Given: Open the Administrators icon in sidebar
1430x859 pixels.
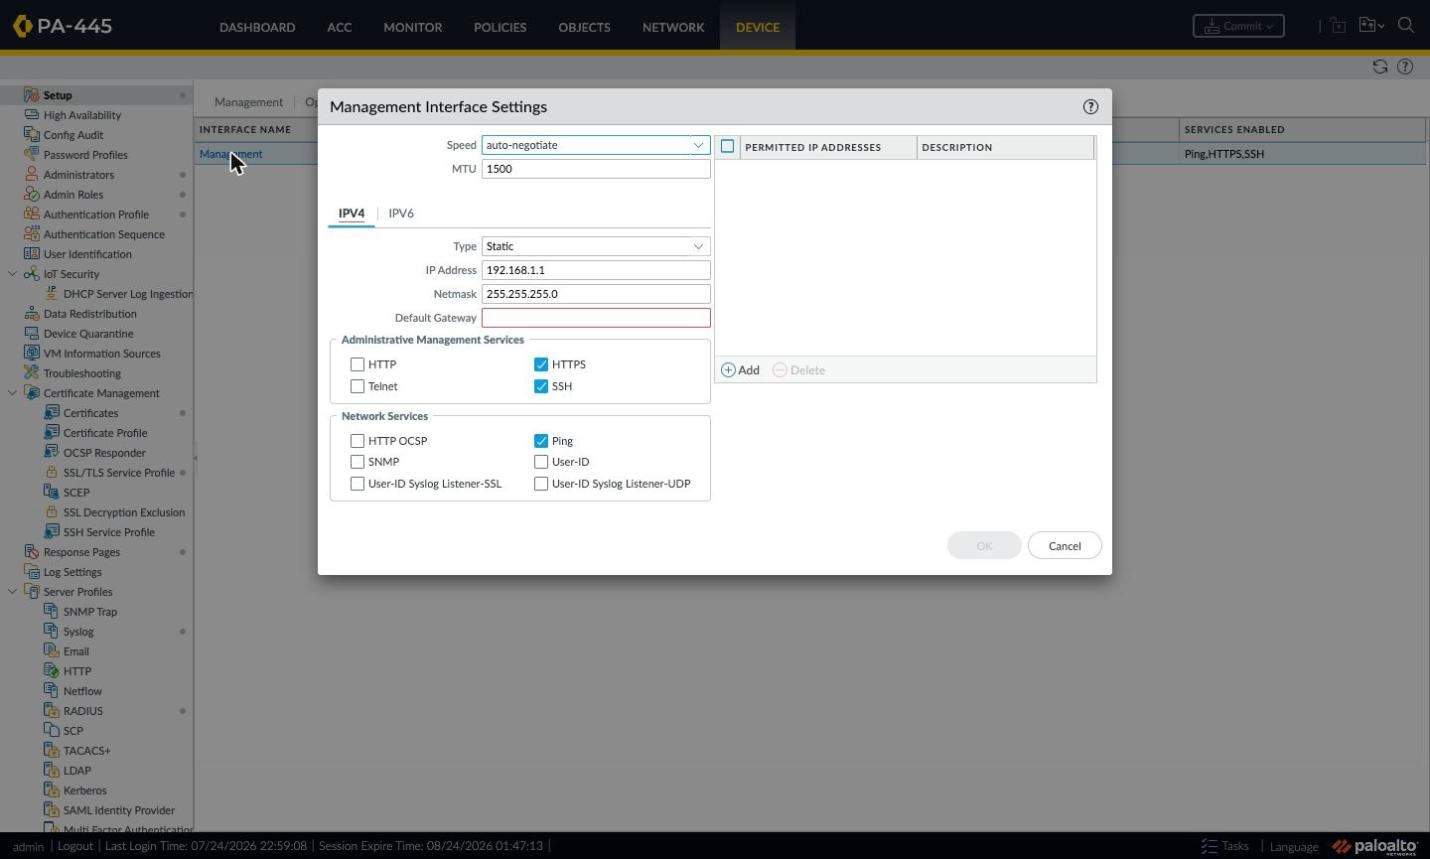Looking at the screenshot, I should (31, 174).
